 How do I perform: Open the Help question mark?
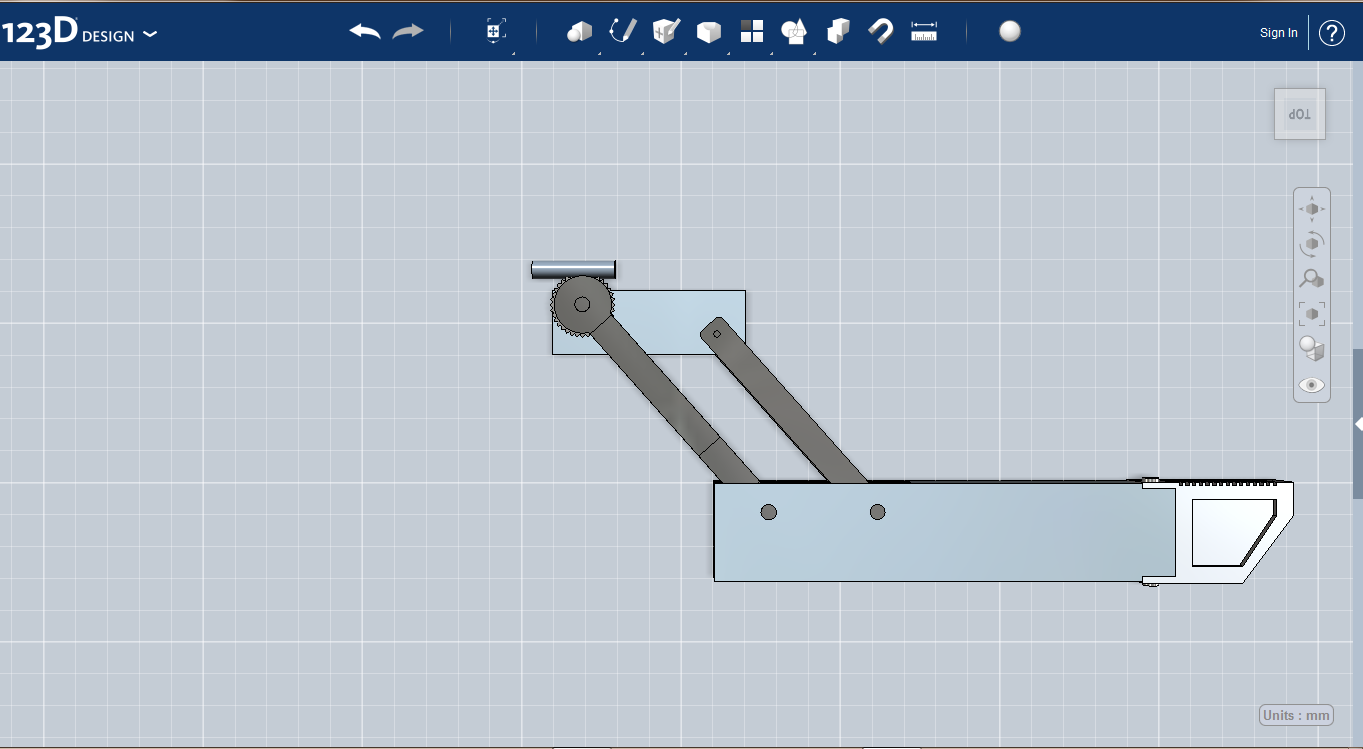1332,33
